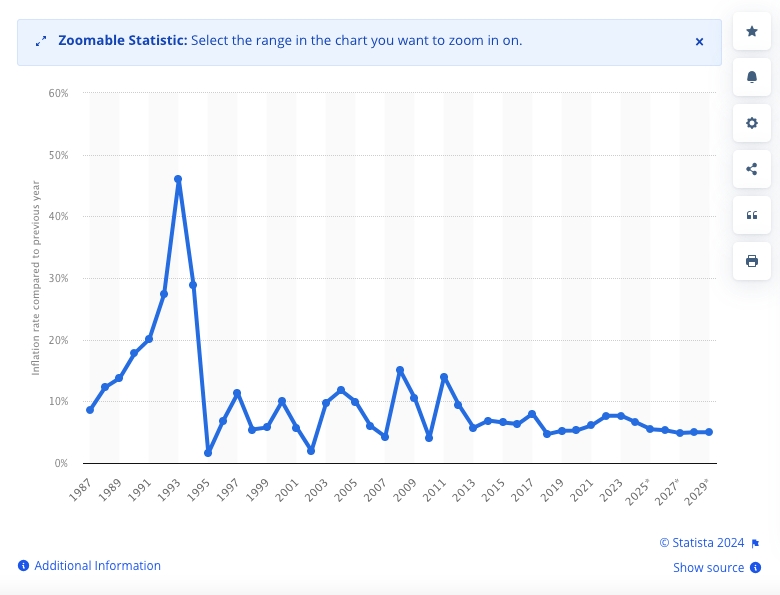Click the Statista 2024 copyright link

701,543
